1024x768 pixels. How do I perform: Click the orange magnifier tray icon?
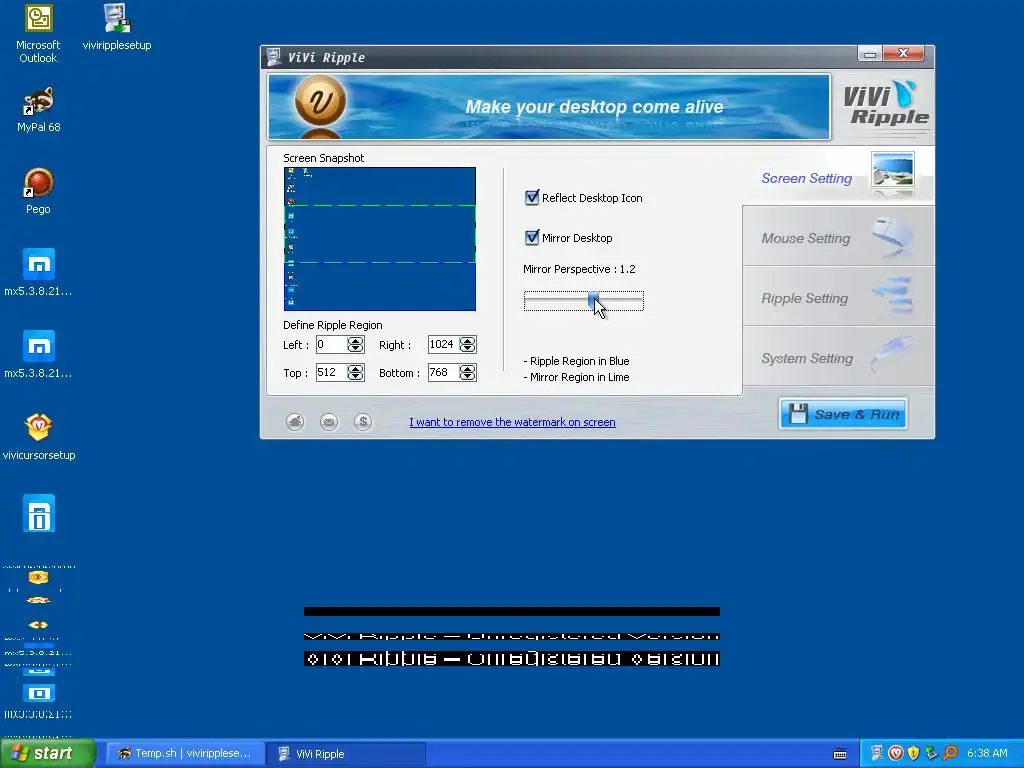click(x=950, y=754)
